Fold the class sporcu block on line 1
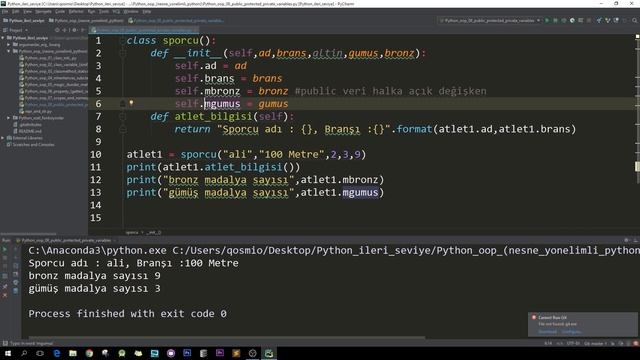The width and height of the screenshot is (640, 360). (x=122, y=40)
